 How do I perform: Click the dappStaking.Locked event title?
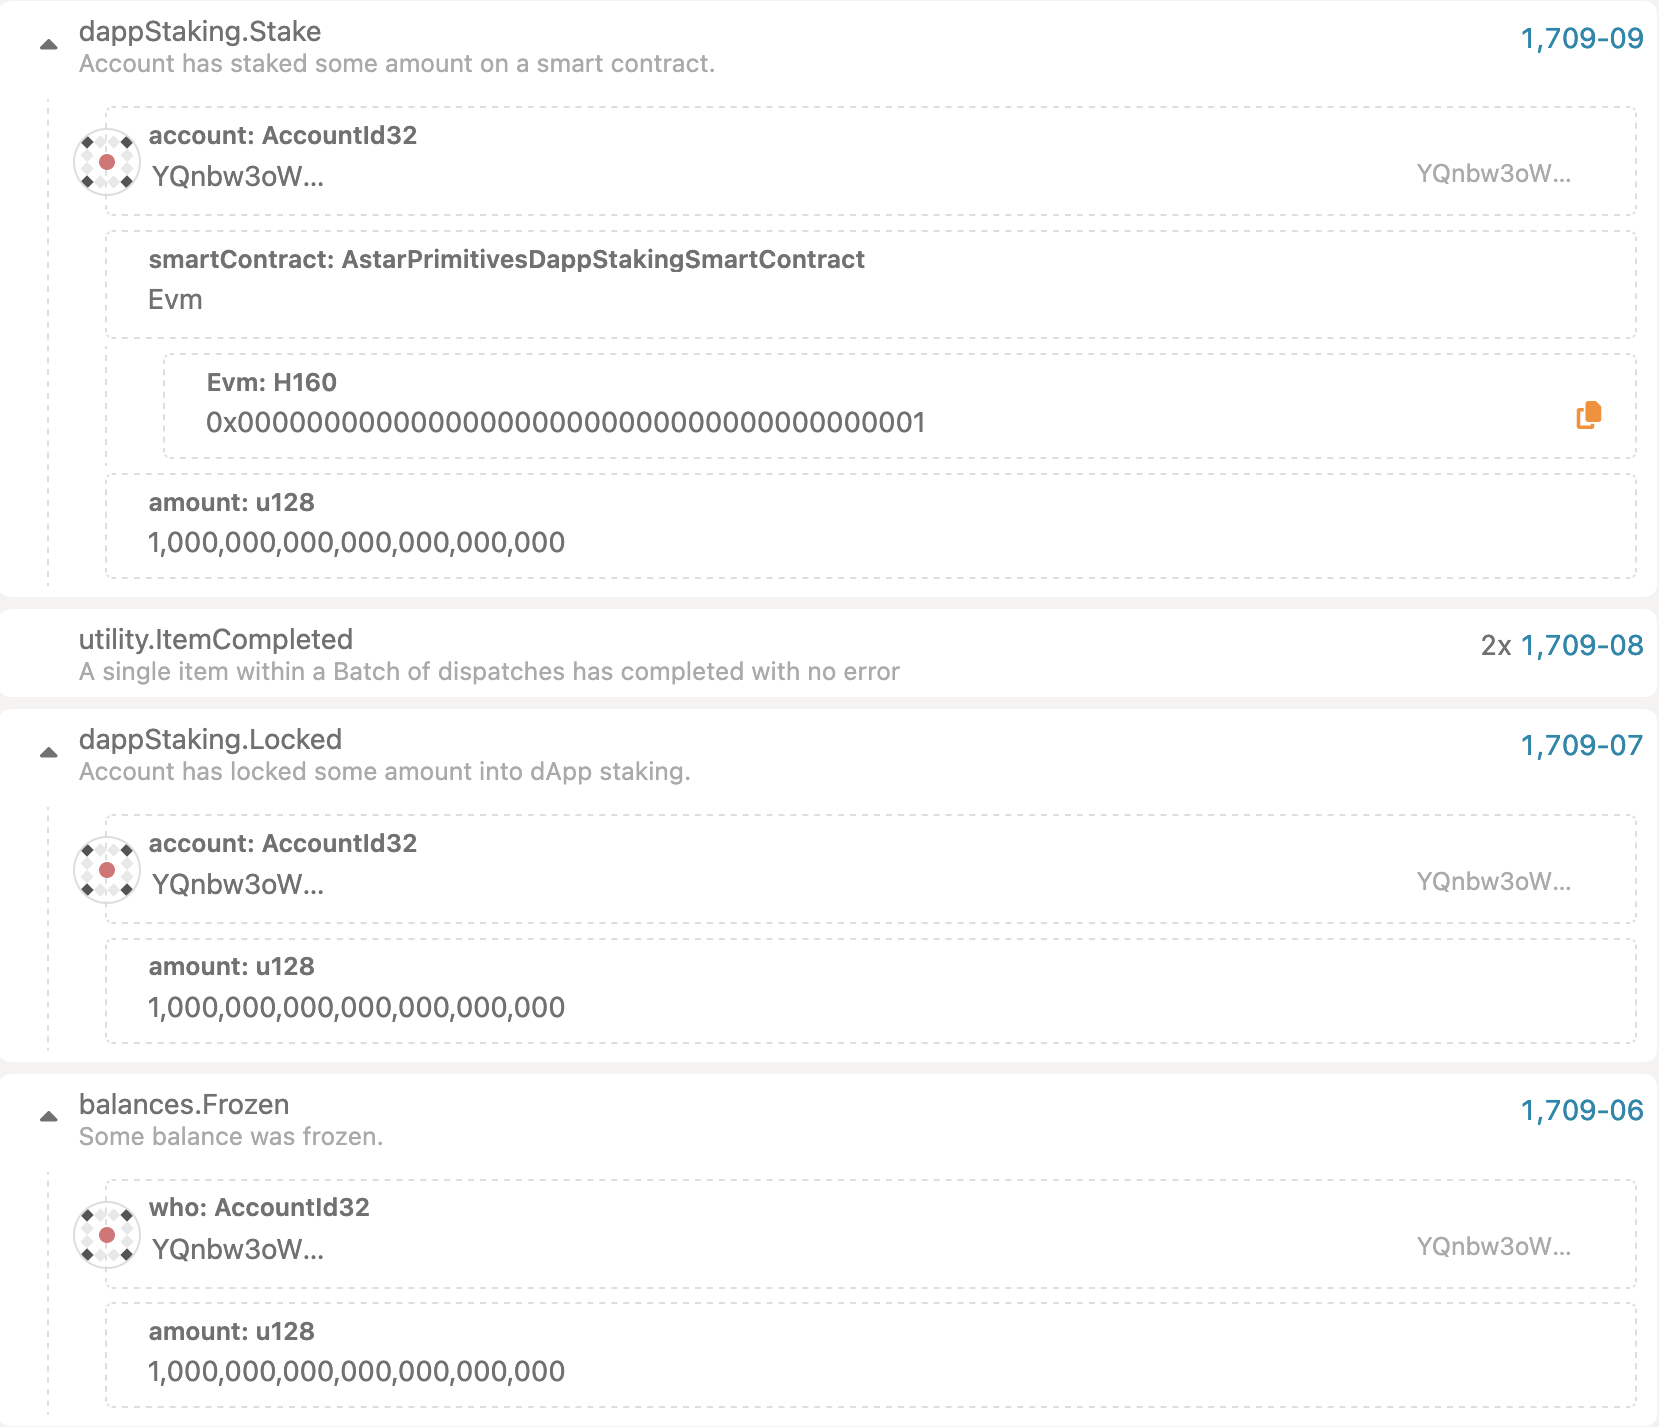pyautogui.click(x=210, y=740)
